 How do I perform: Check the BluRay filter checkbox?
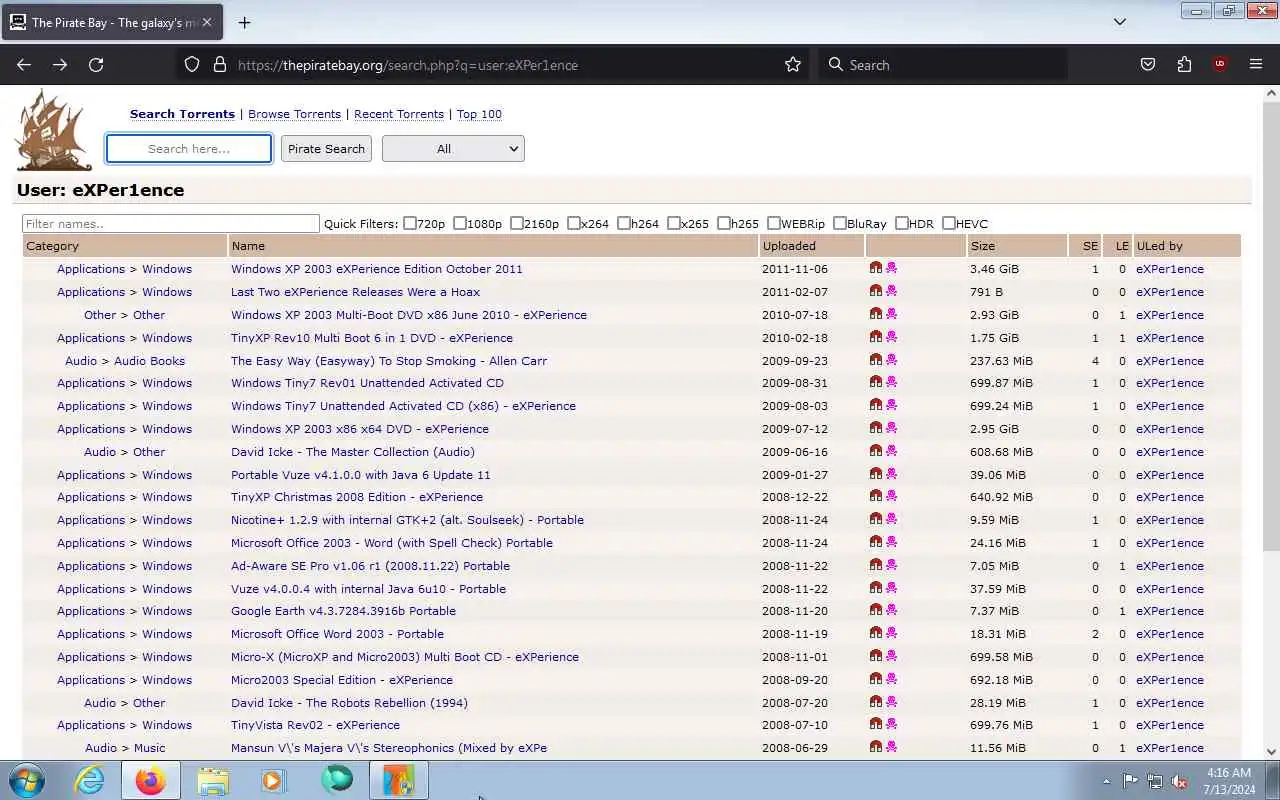pos(840,223)
